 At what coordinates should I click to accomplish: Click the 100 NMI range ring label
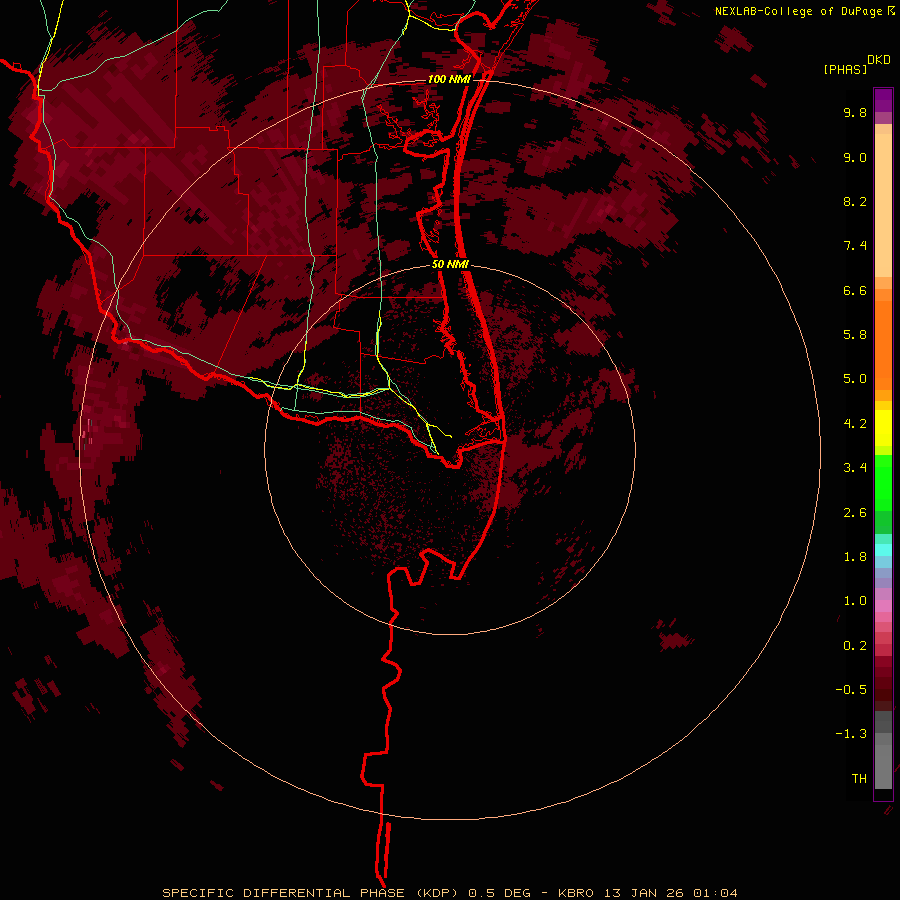(x=449, y=79)
